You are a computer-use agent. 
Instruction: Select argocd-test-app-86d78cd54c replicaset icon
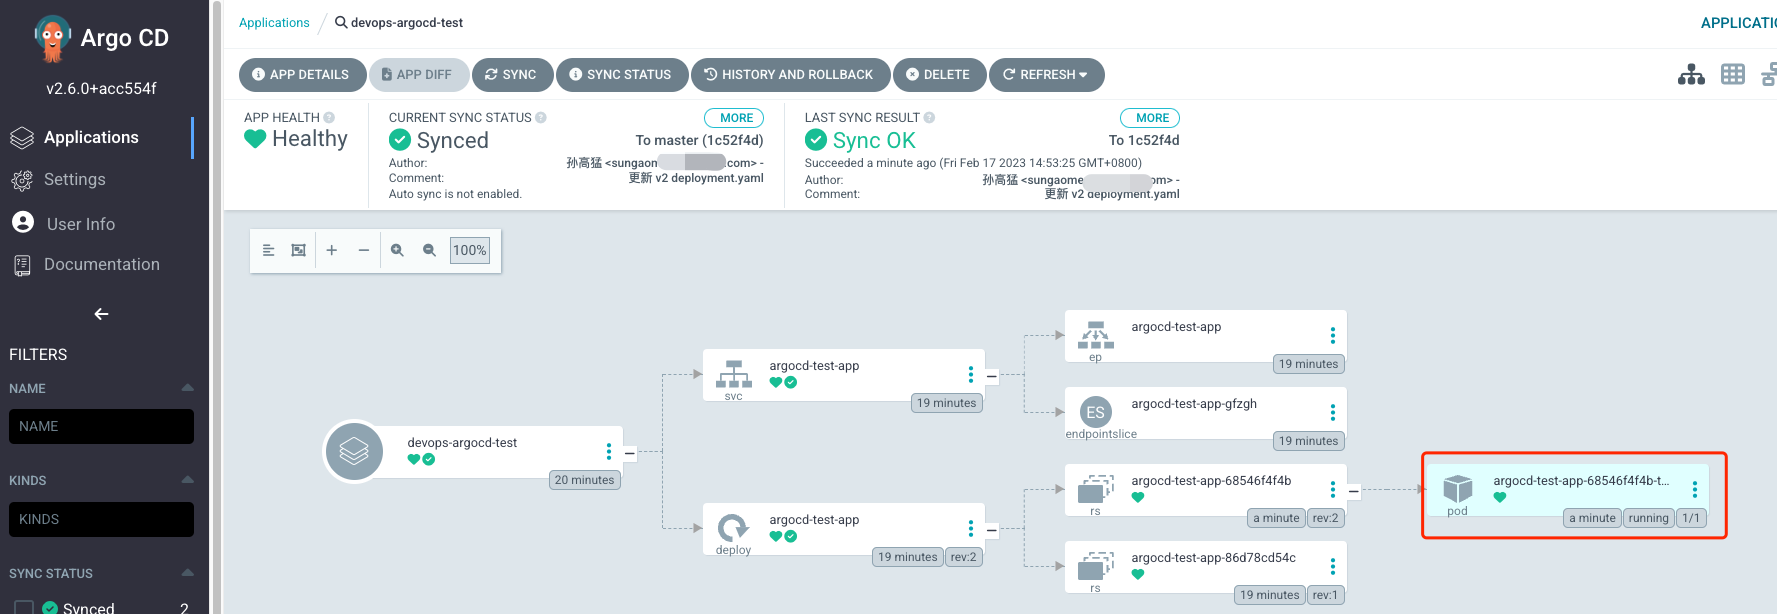click(x=1096, y=567)
